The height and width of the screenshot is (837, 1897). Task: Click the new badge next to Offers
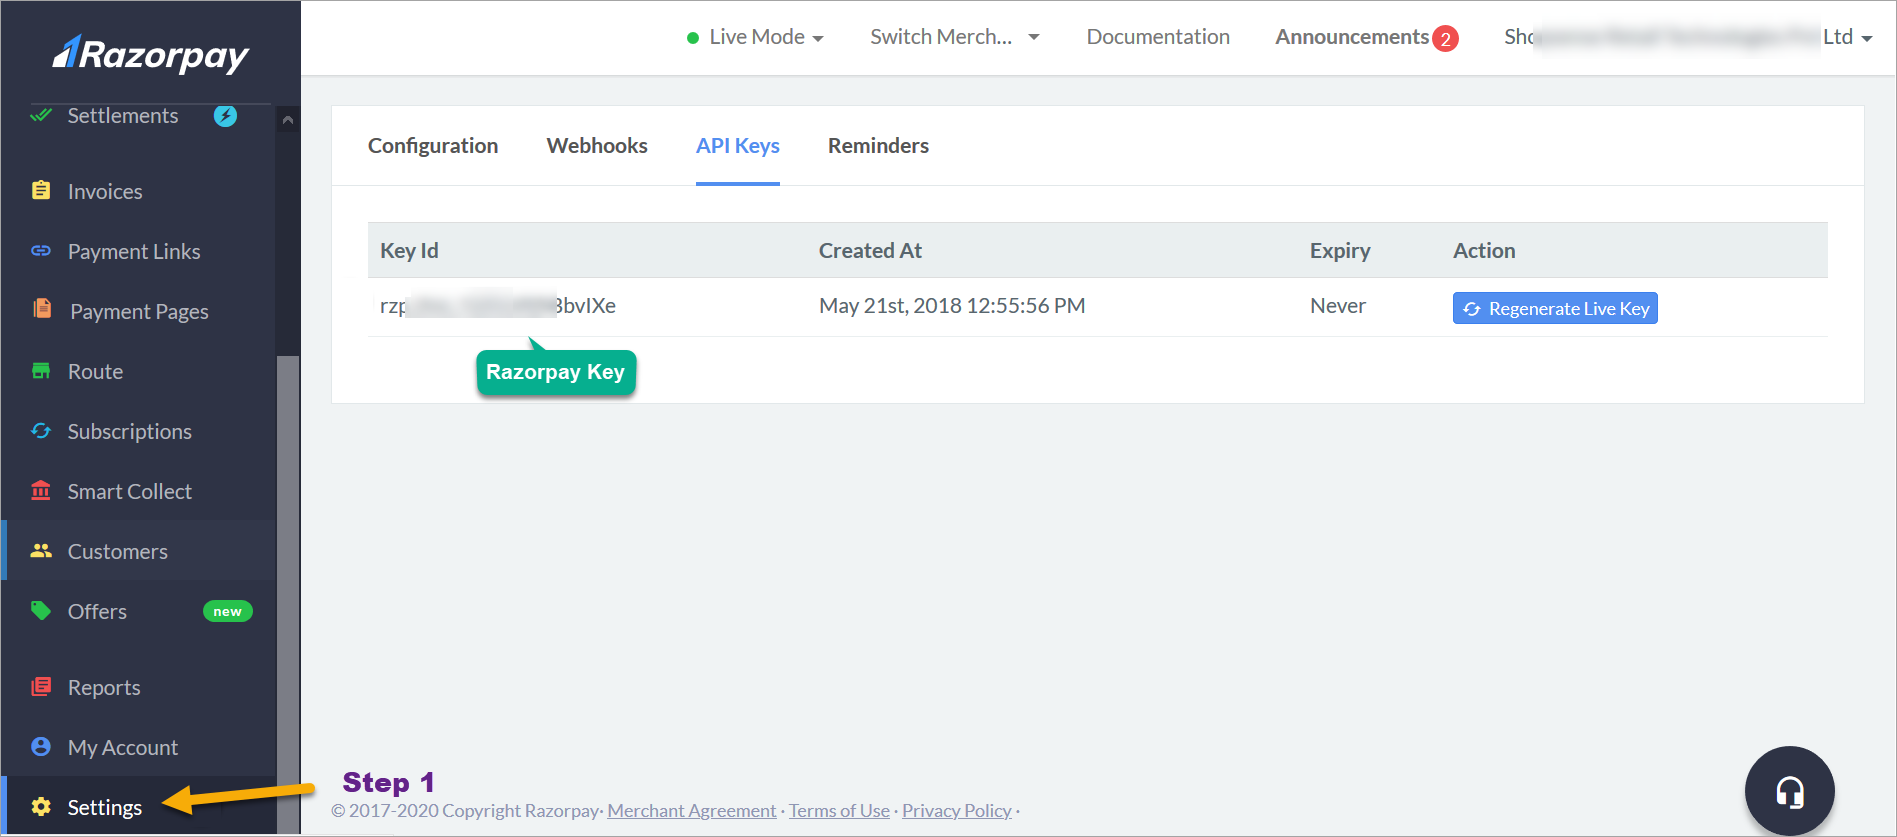[x=228, y=611]
